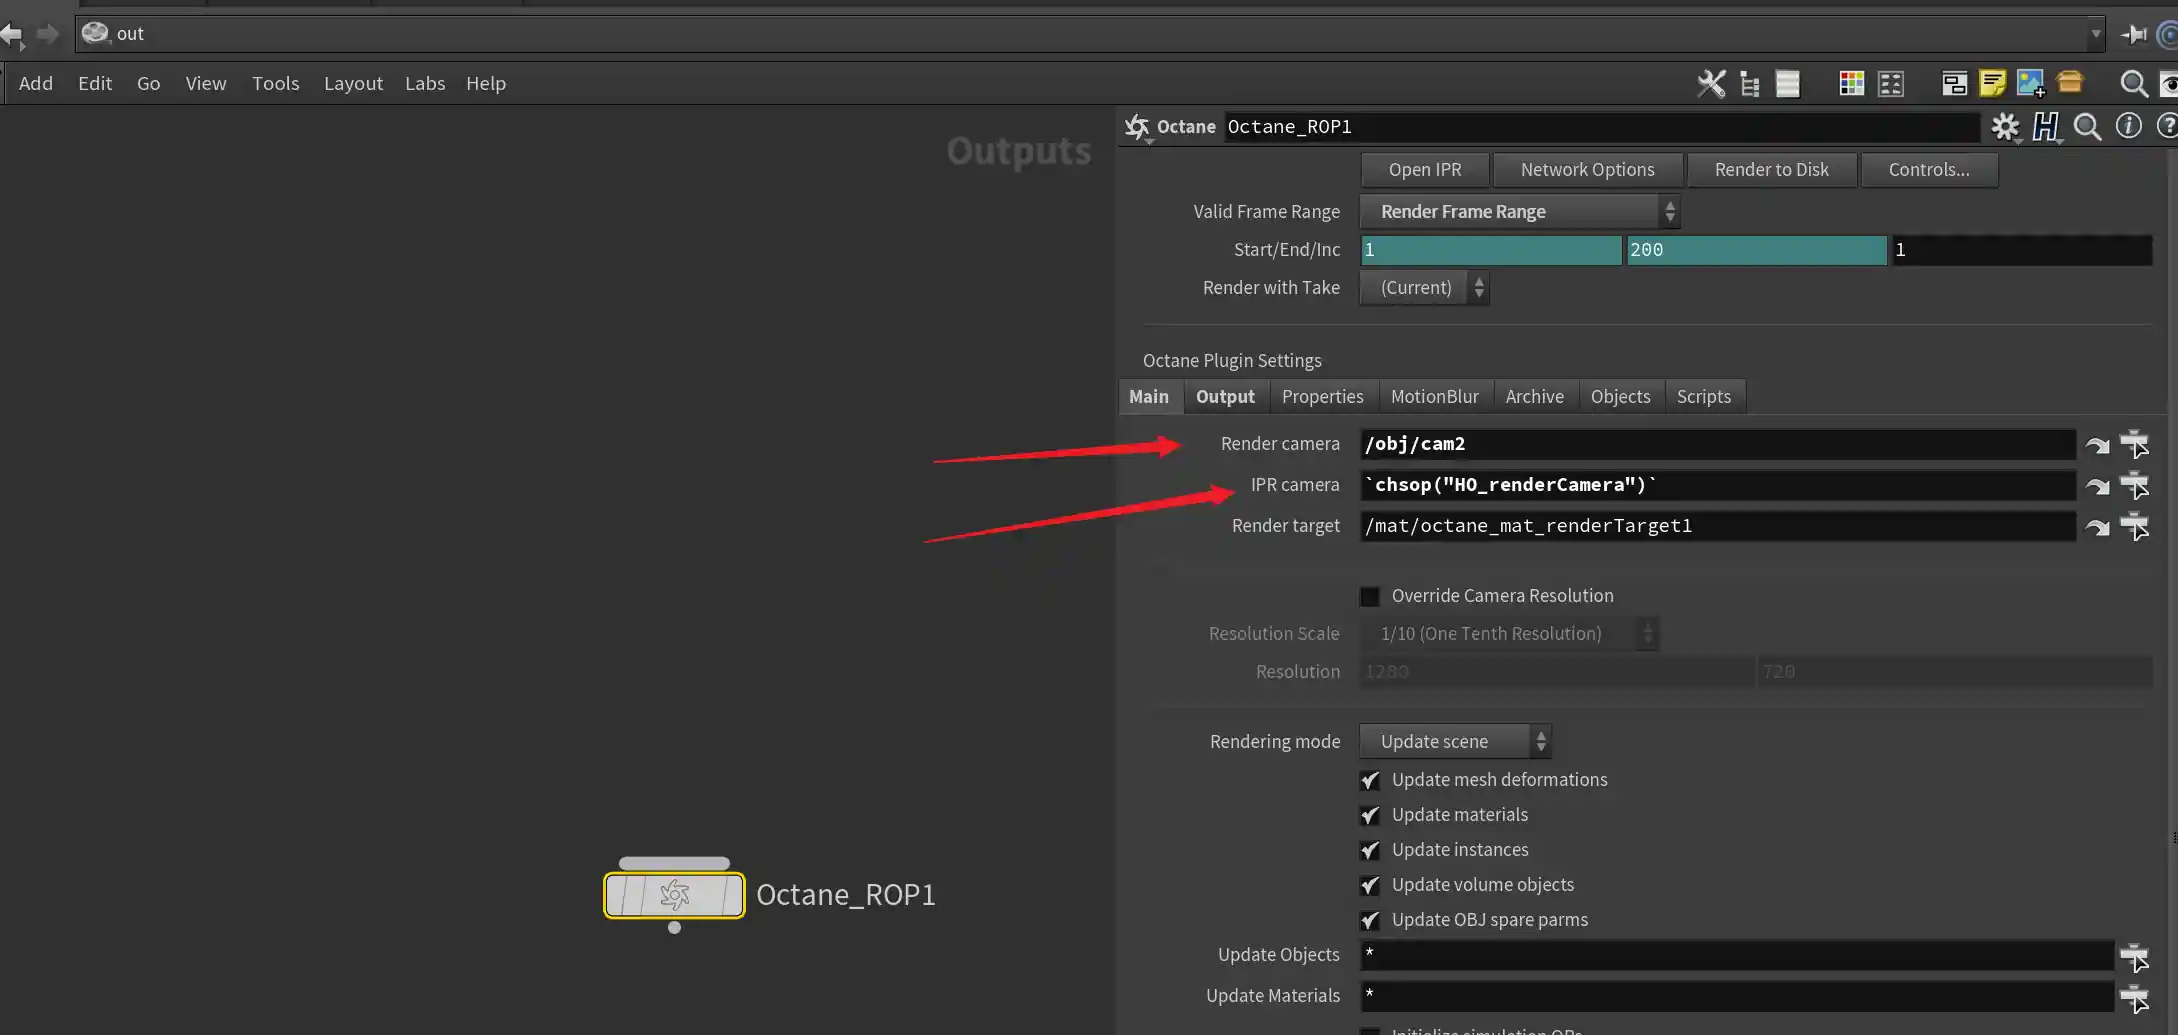Pin the network pane with pushpin icon

2134,34
